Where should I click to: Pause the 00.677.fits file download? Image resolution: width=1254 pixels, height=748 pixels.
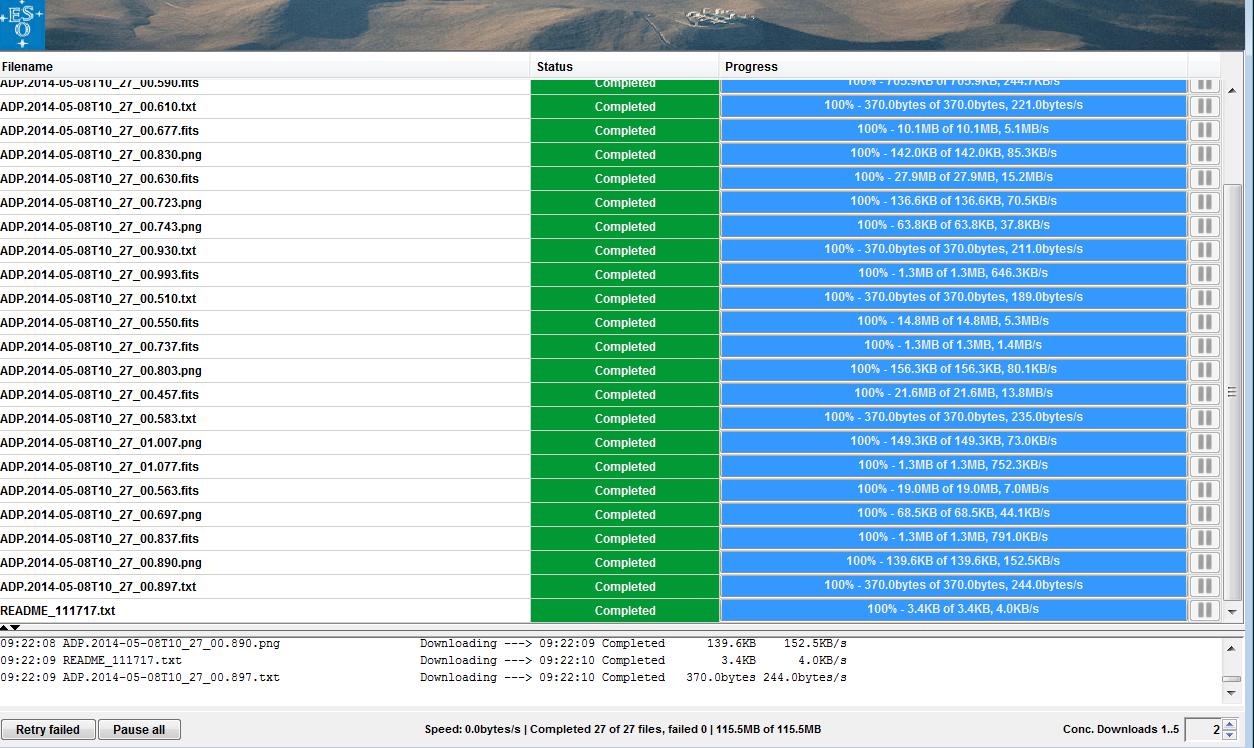point(1204,130)
